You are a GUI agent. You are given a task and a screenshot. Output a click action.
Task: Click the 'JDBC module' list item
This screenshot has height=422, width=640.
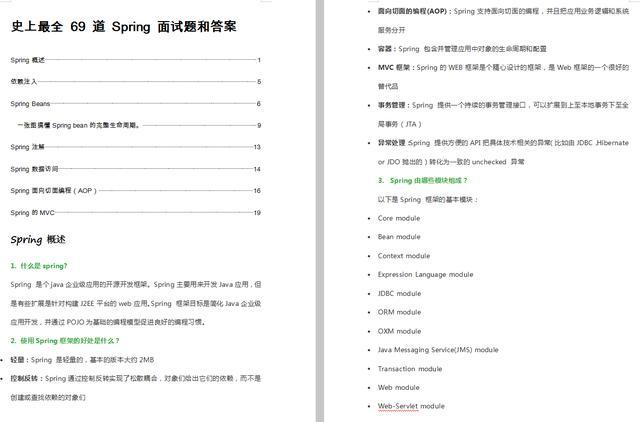tap(399, 293)
